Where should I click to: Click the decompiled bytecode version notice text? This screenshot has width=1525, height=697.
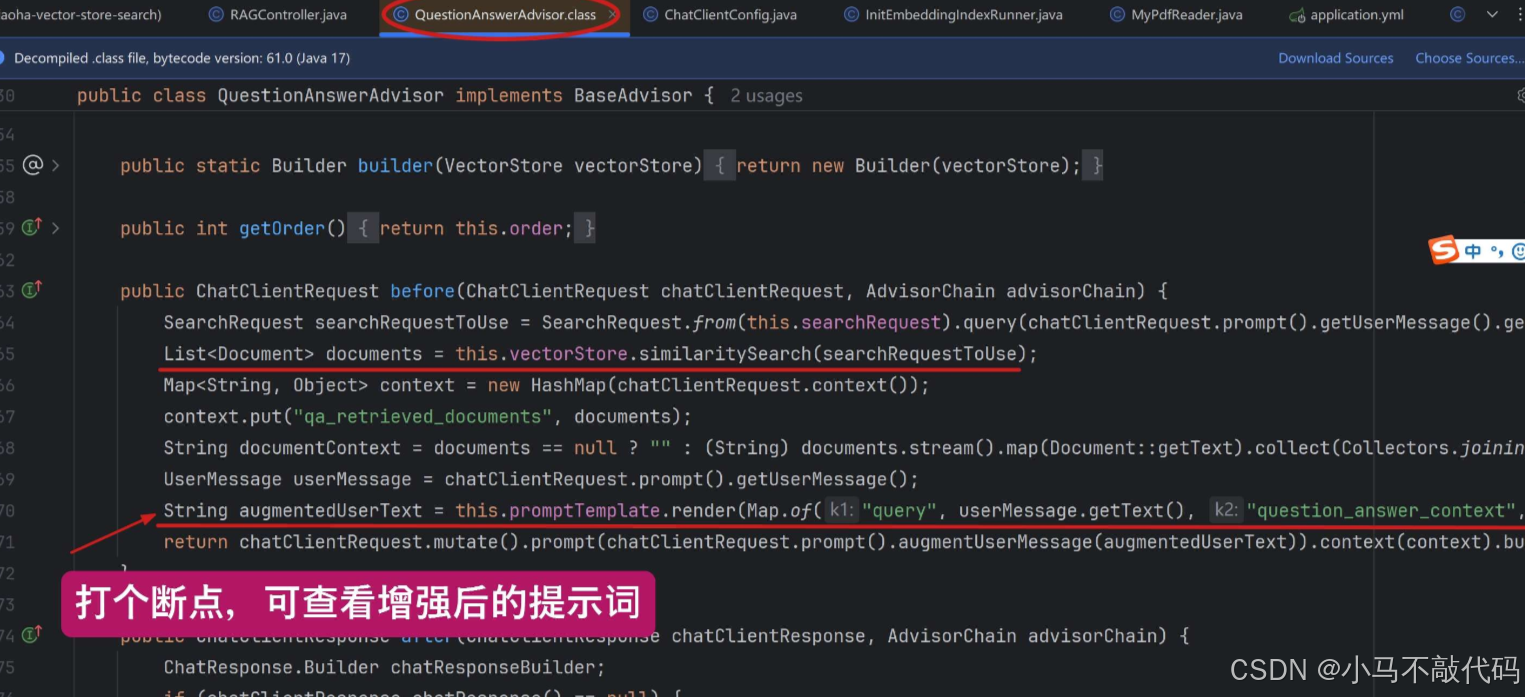tap(181, 58)
